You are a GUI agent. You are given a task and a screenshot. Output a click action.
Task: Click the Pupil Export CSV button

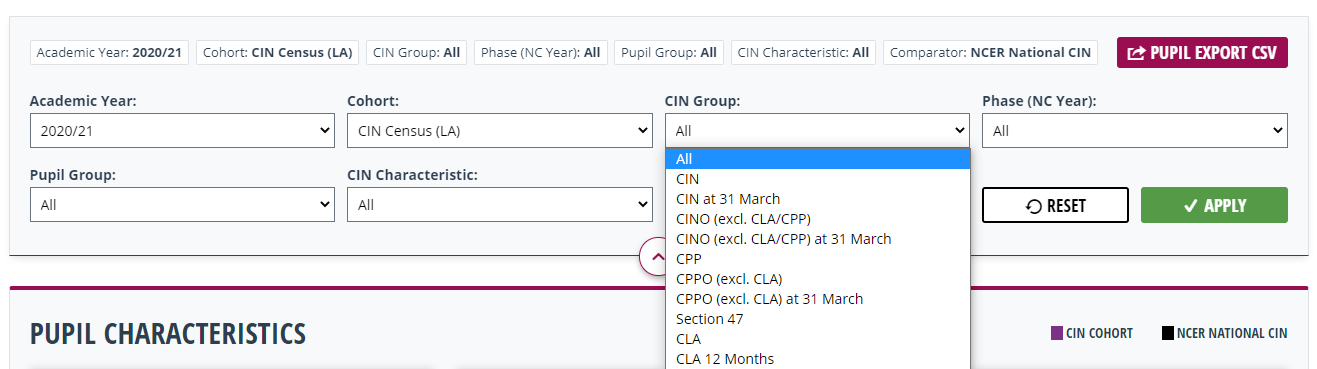point(1202,53)
